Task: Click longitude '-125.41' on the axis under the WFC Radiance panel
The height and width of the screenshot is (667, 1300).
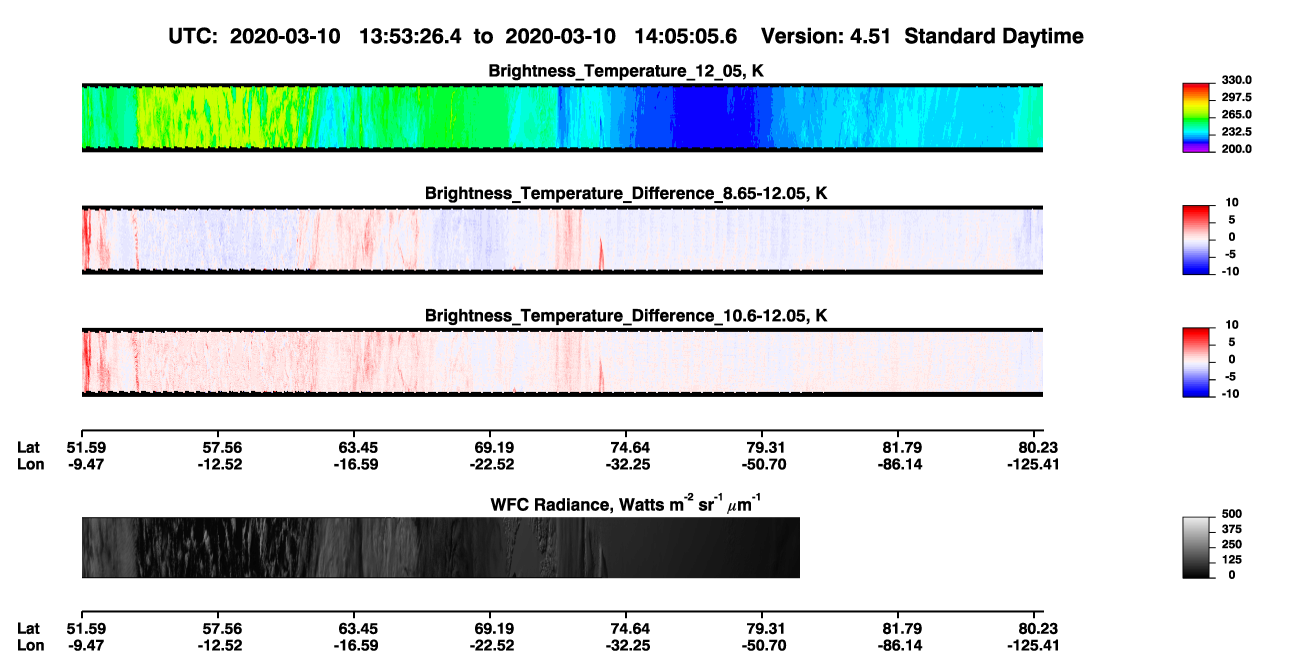Action: click(x=1035, y=645)
